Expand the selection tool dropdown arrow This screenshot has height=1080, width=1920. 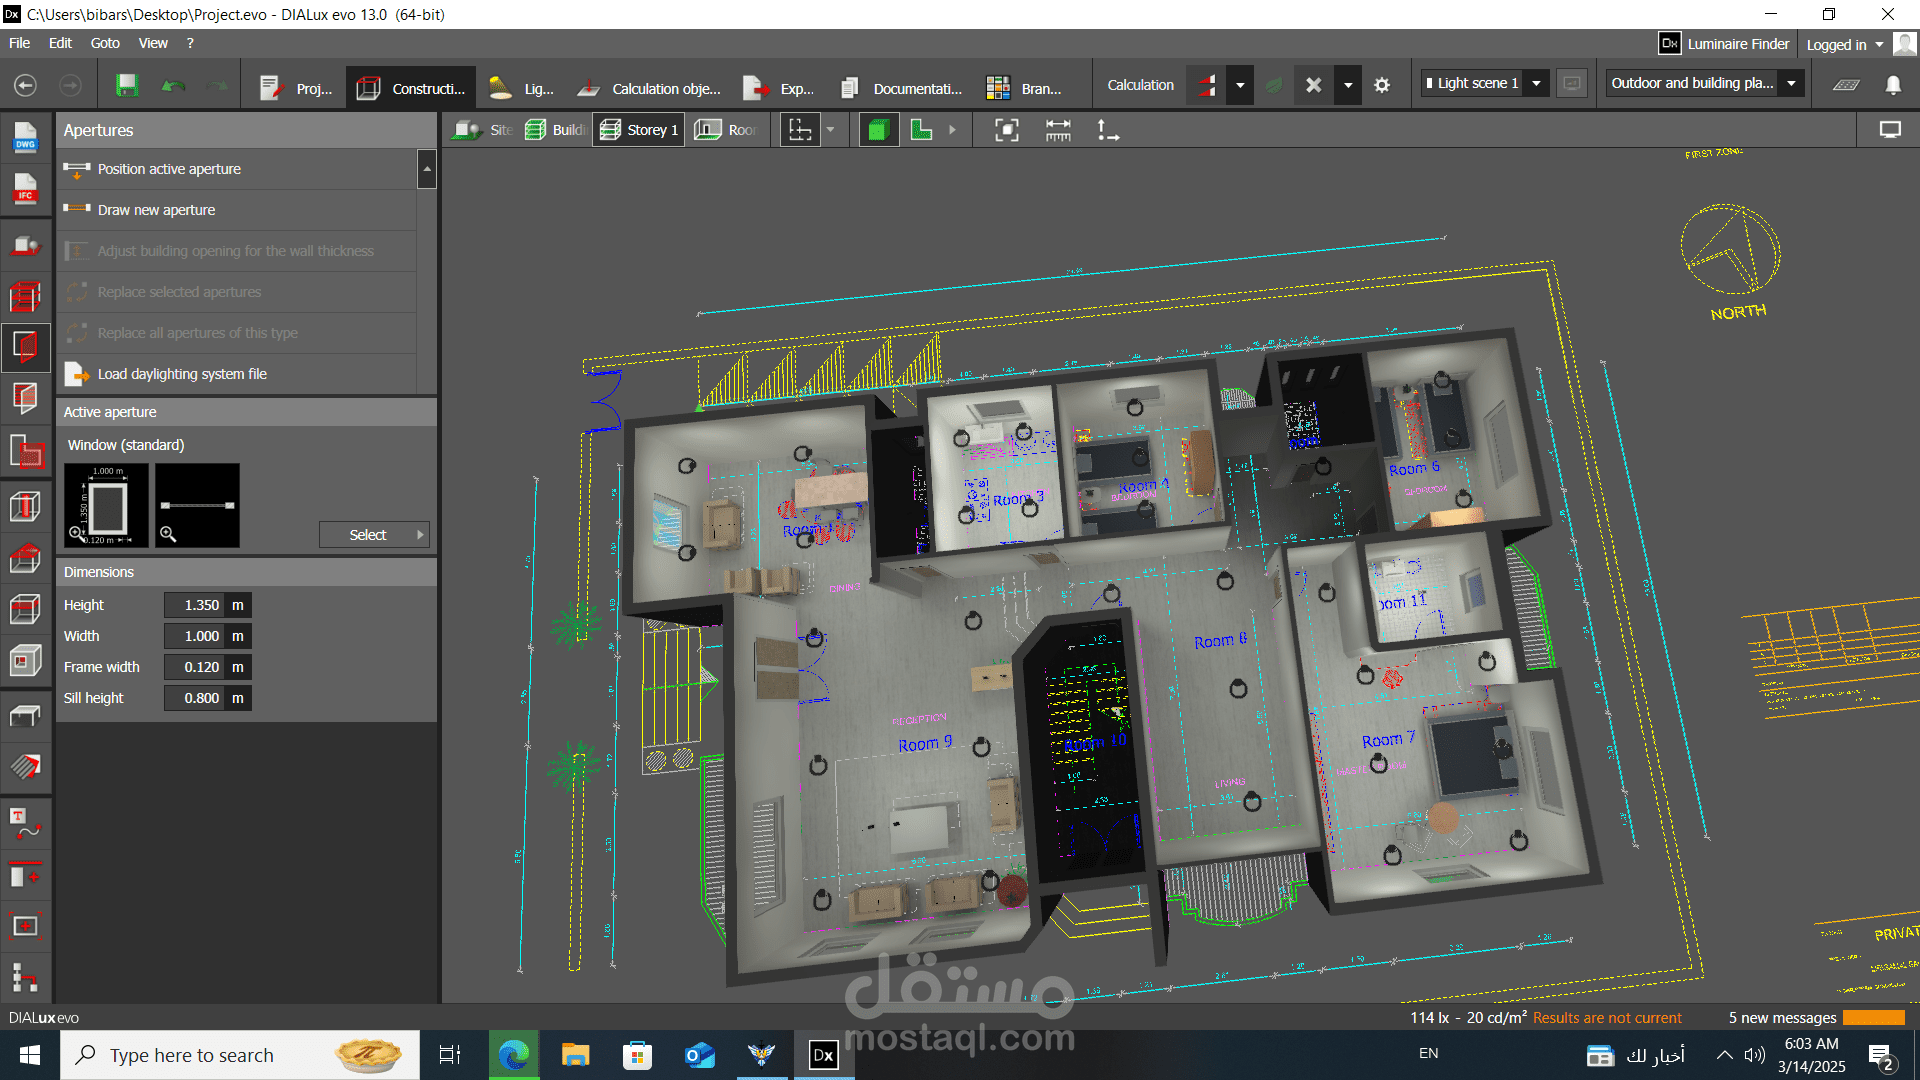point(830,130)
